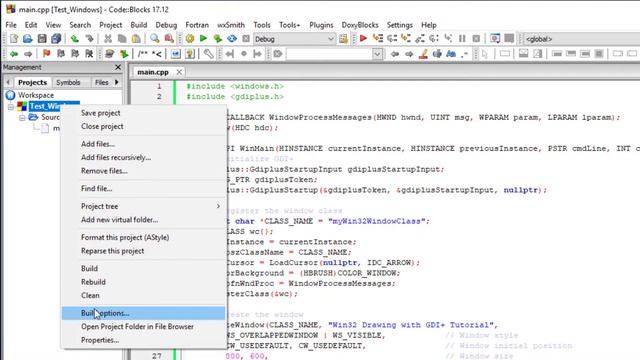Screen dimensions: 640x360
Task: Click the highlighter marker toolbar icon
Action: click(423, 54)
